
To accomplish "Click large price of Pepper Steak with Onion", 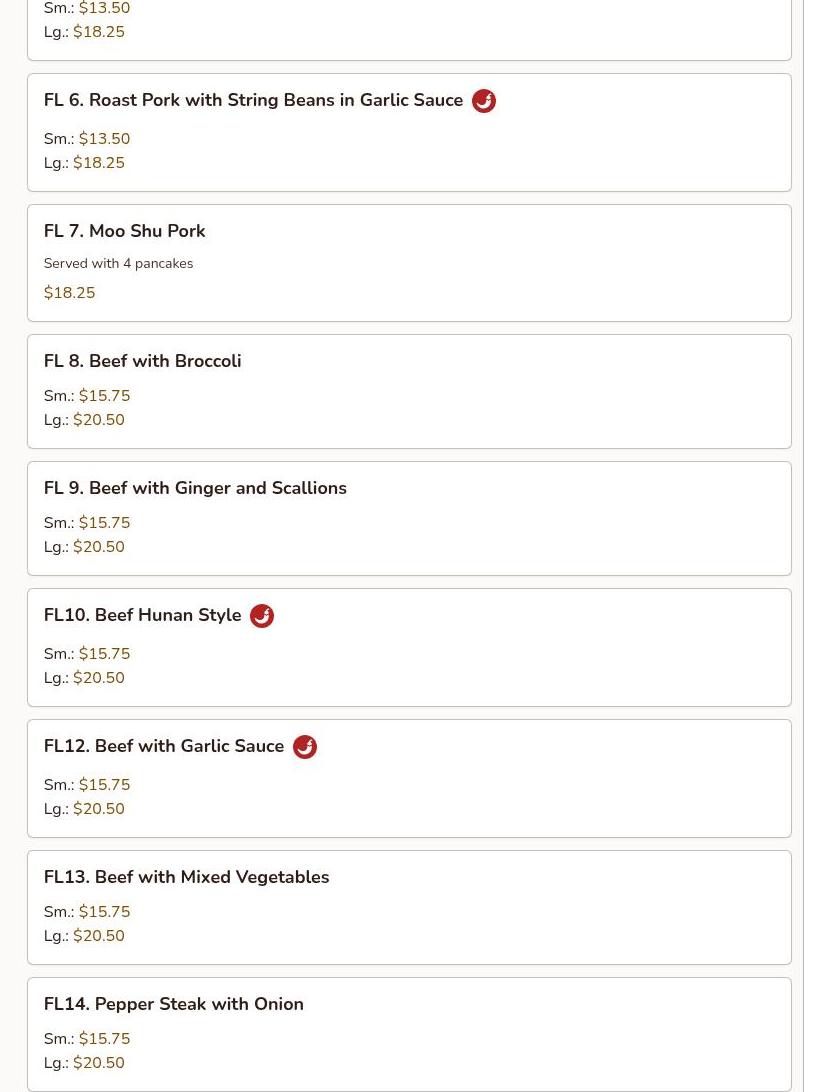I will [x=98, y=1063].
